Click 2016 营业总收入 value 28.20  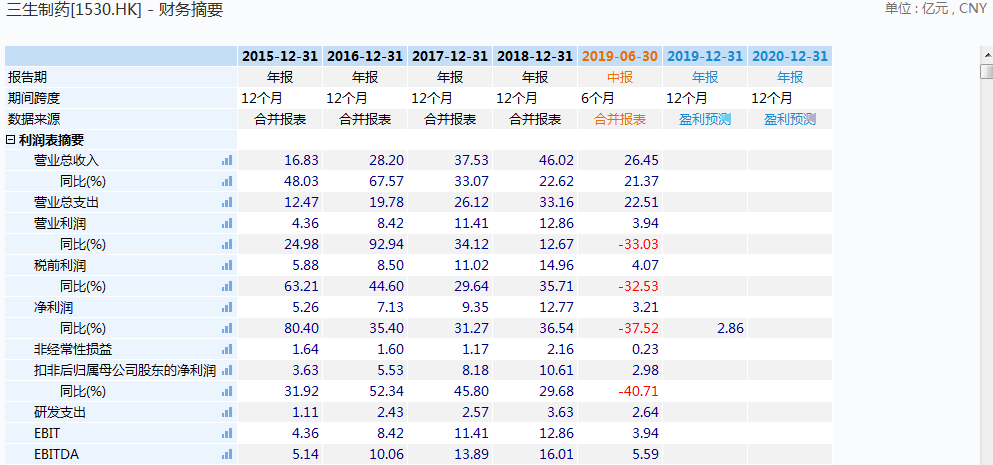pos(387,161)
